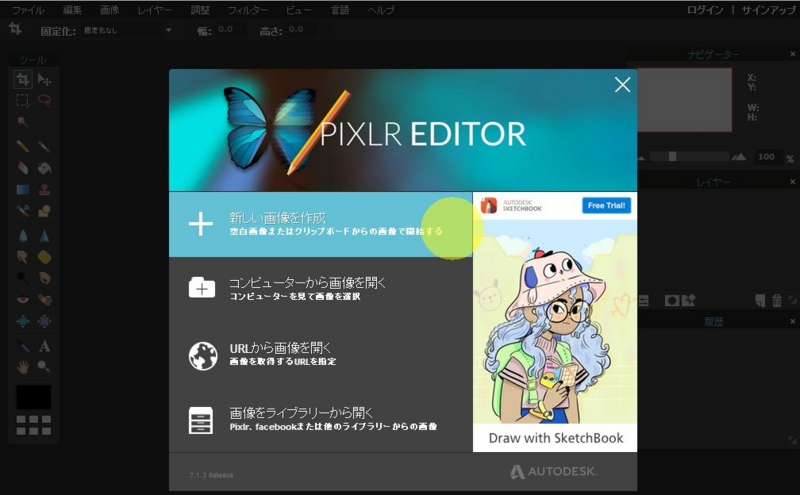Select the Clone Stamp tool
Viewport: 800px width, 495px height.
tap(44, 189)
